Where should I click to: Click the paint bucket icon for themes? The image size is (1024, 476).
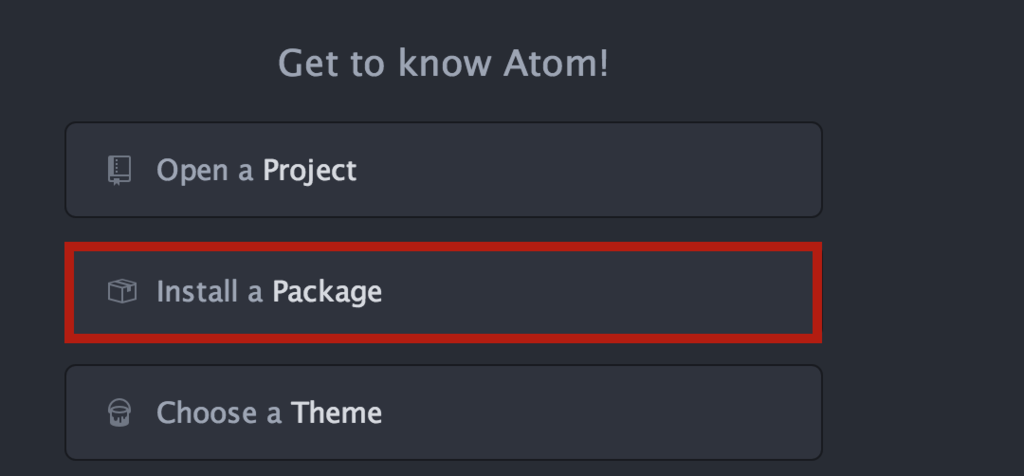tap(120, 413)
